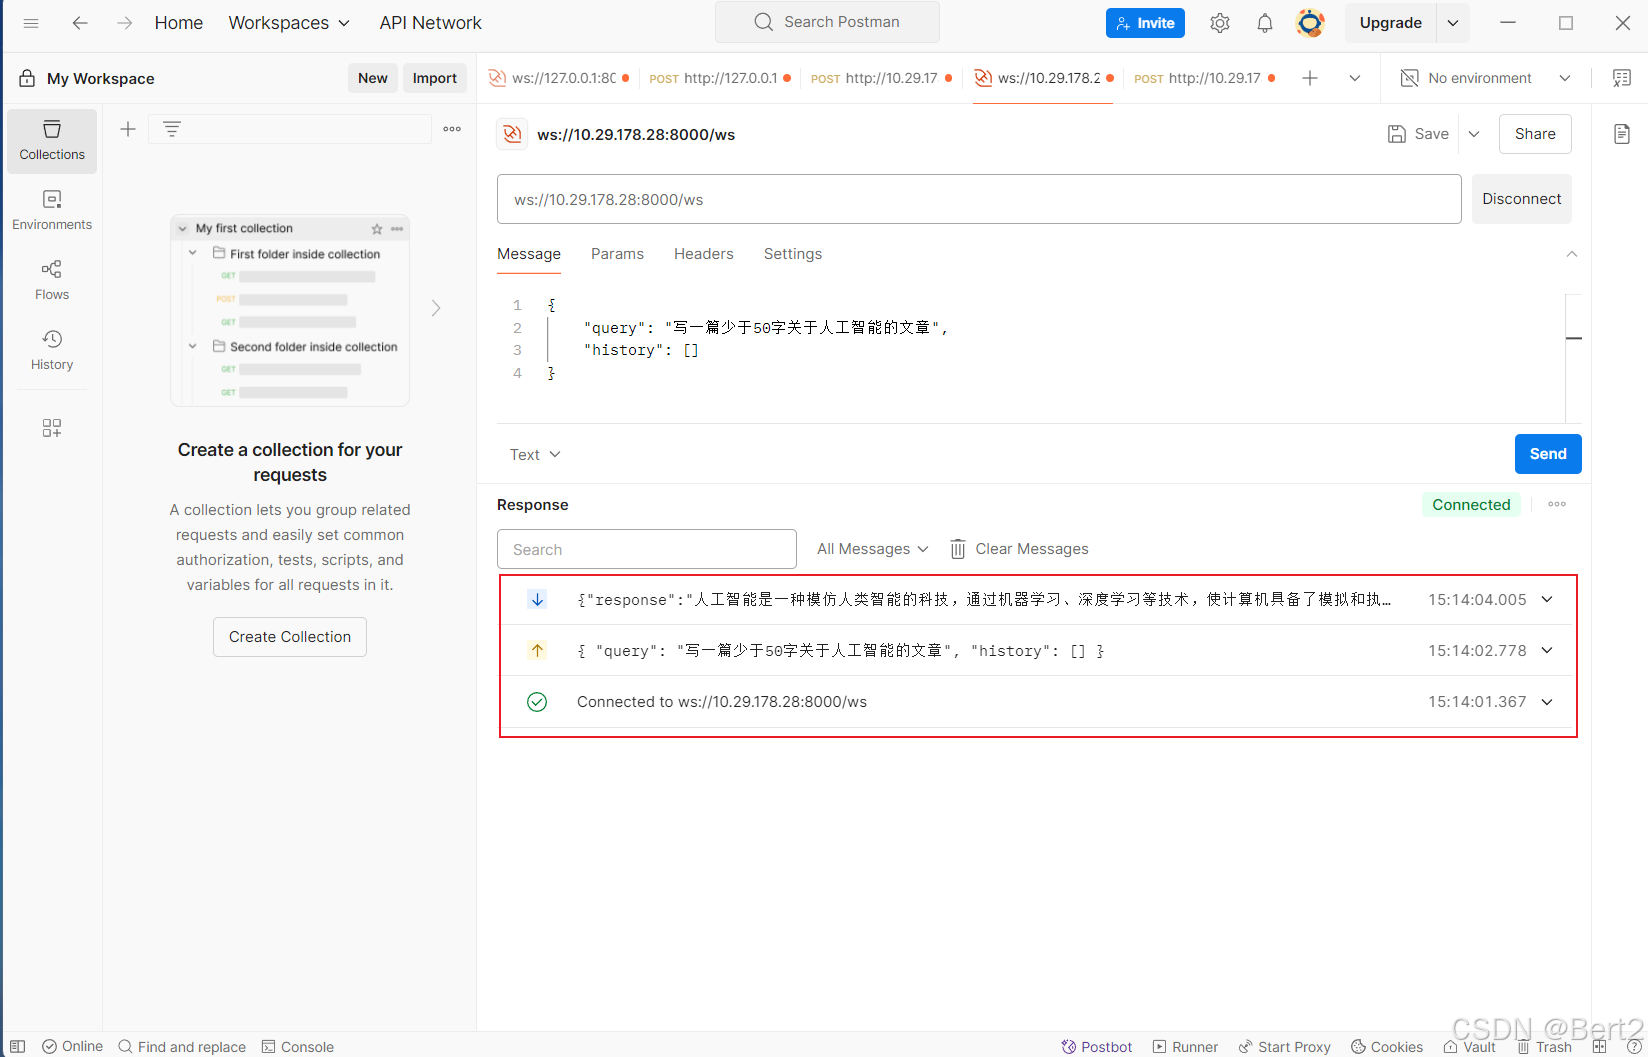Click the Upgrade button
1648x1057 pixels.
pyautogui.click(x=1391, y=23)
